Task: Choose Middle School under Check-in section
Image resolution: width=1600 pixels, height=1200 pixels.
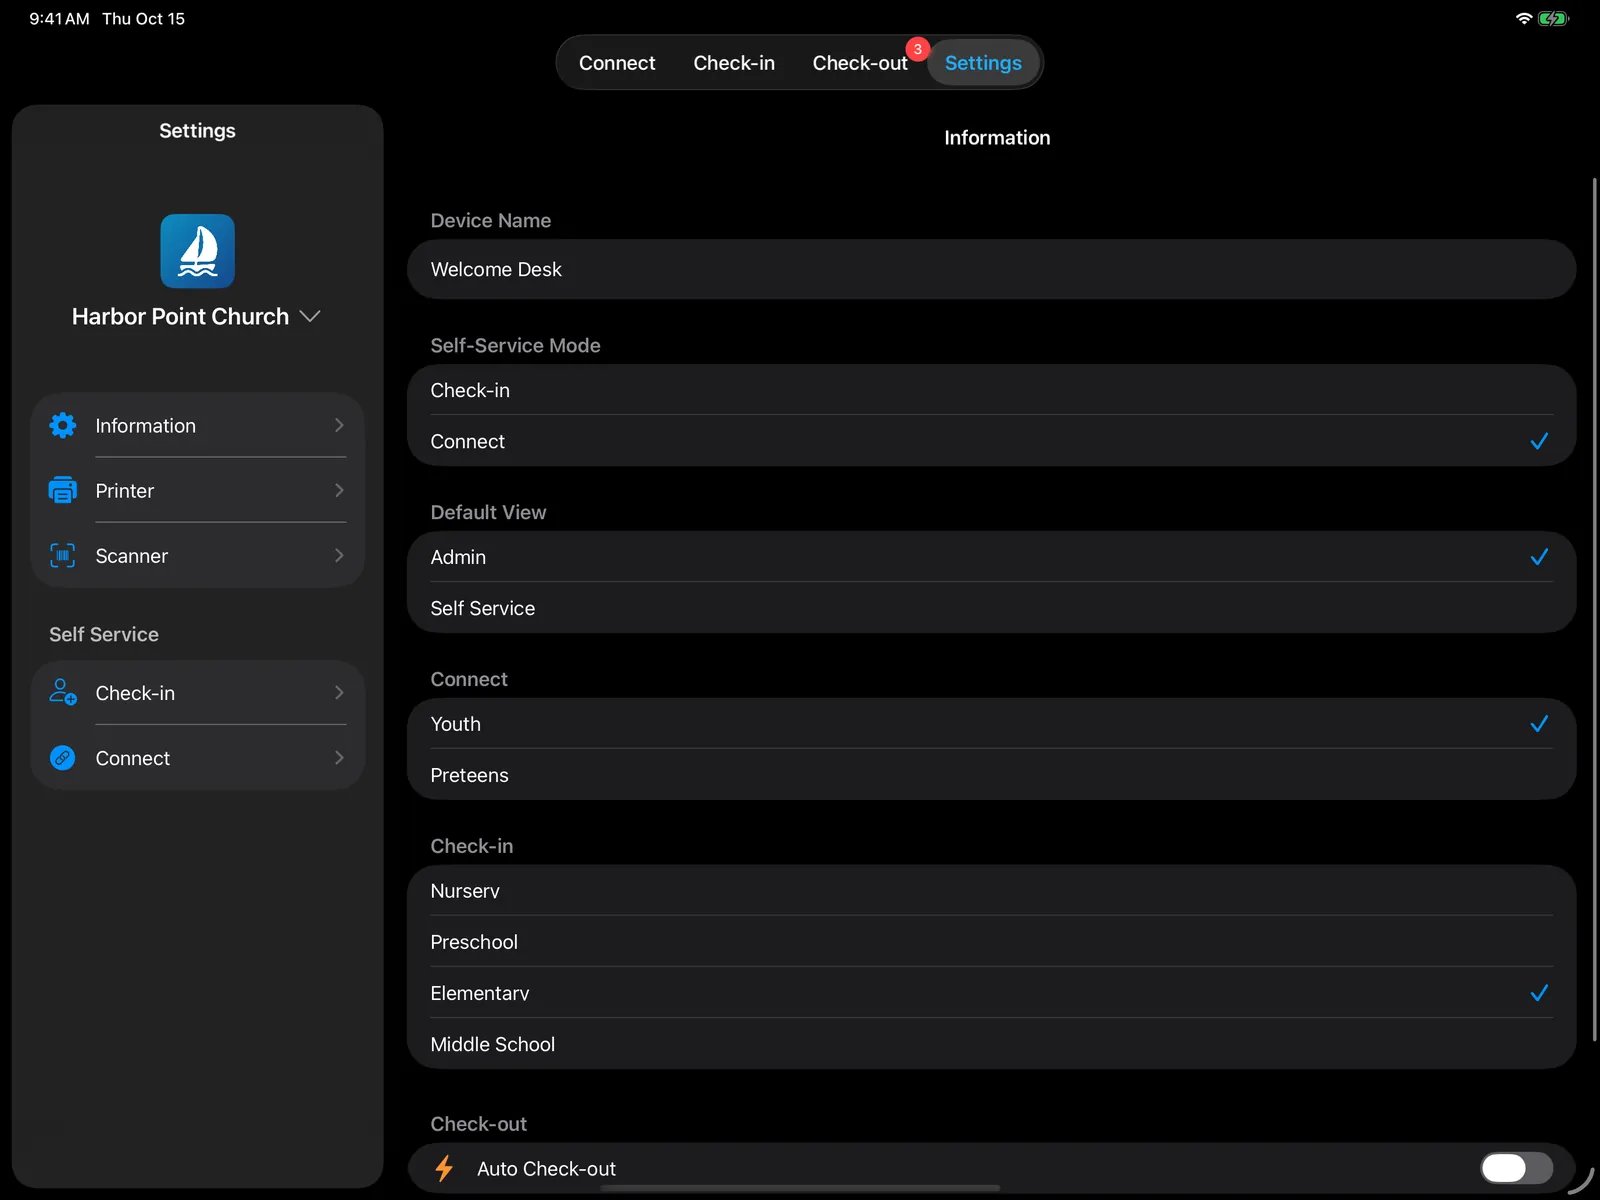Action: tap(991, 1044)
